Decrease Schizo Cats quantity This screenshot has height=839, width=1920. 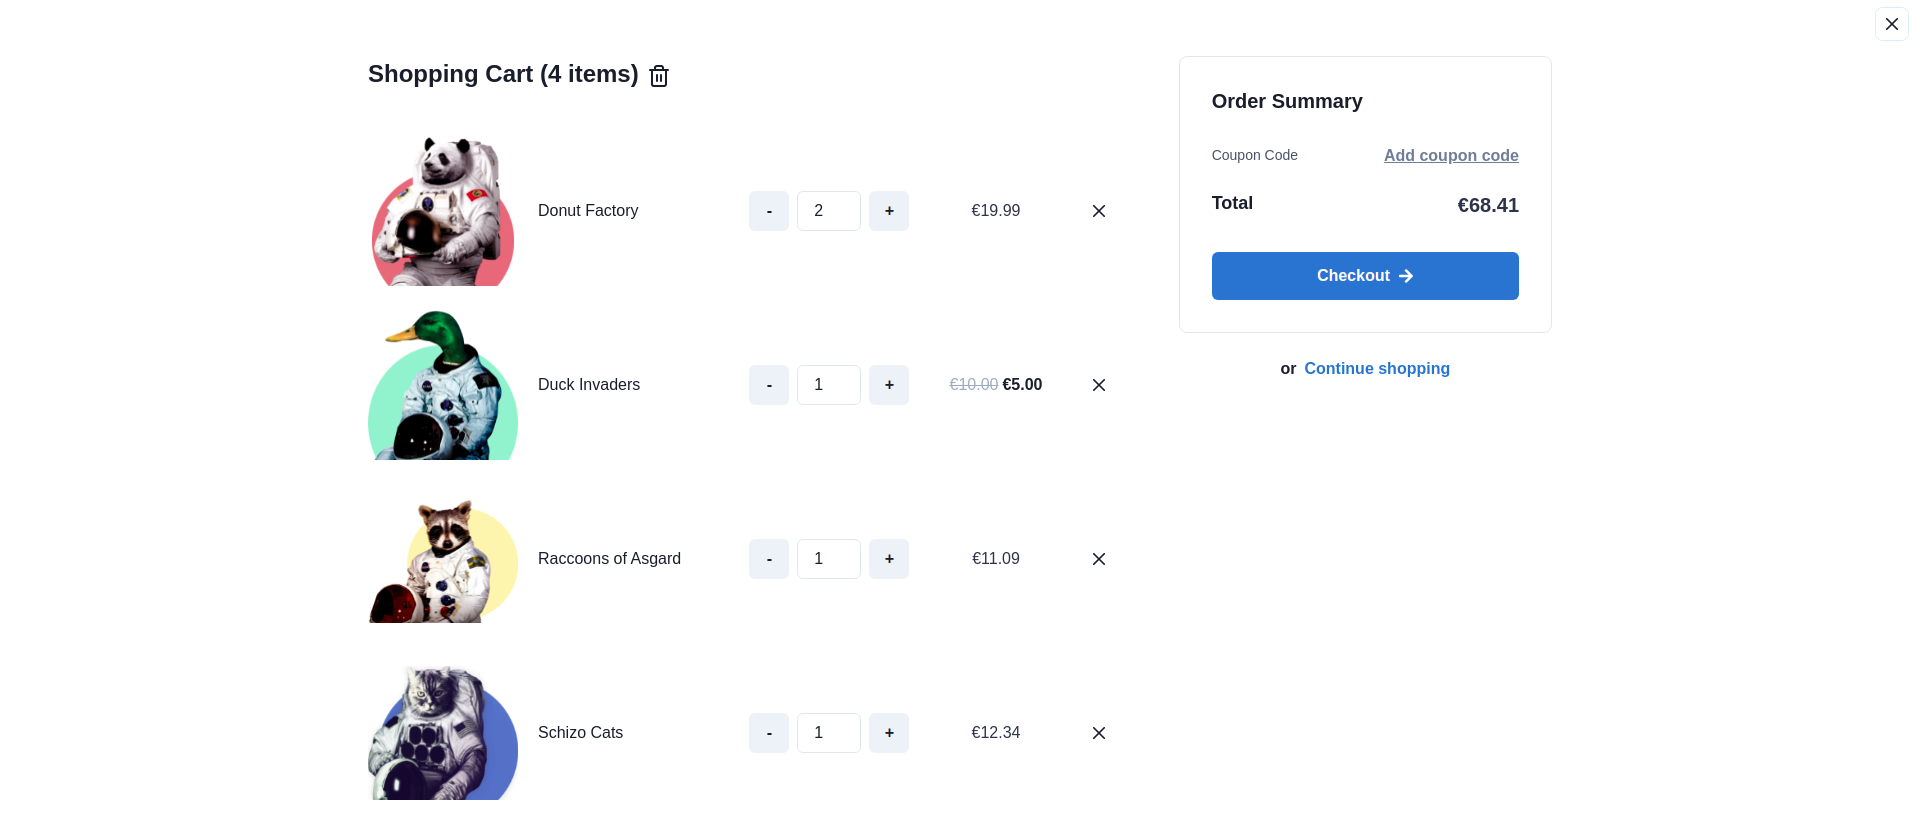coord(768,733)
